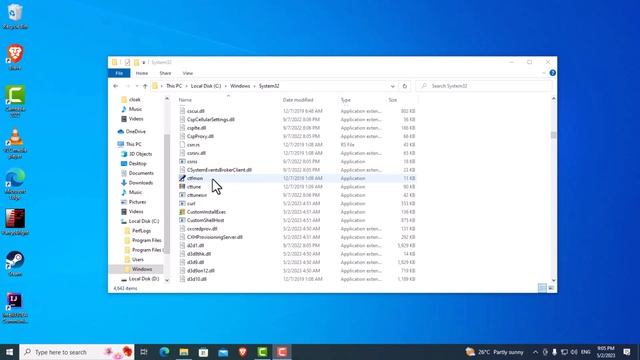
Task: Click the navigation pane down scroll arrow
Action: coord(167,280)
